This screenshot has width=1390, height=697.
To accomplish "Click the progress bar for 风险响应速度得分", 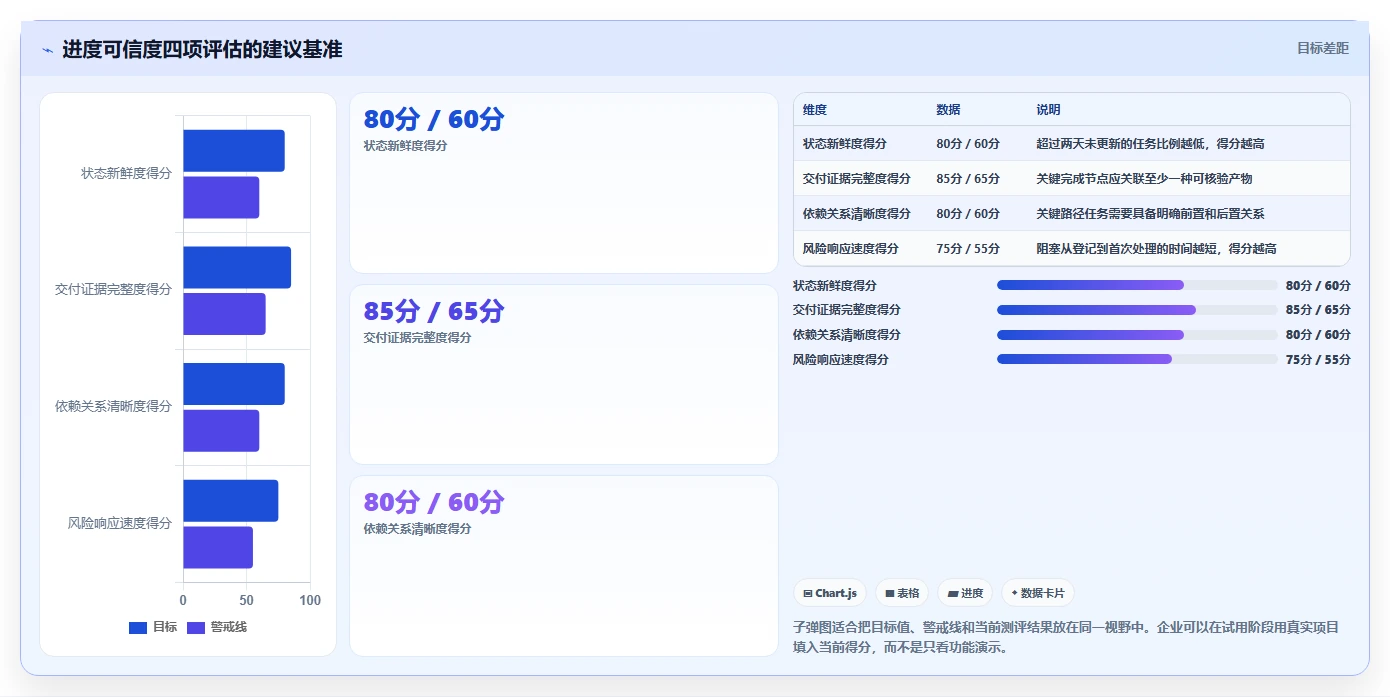I will 1137,359.
